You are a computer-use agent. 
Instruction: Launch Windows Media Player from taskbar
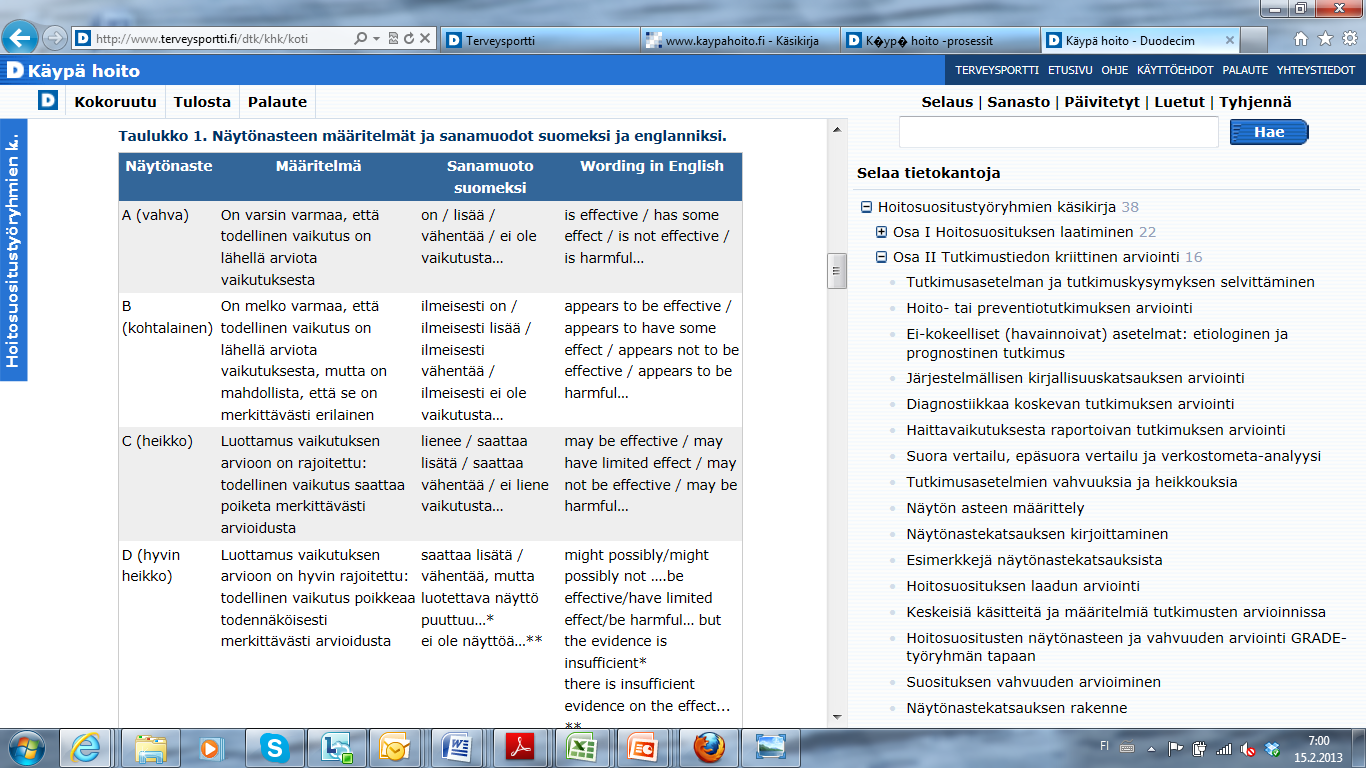(210, 747)
